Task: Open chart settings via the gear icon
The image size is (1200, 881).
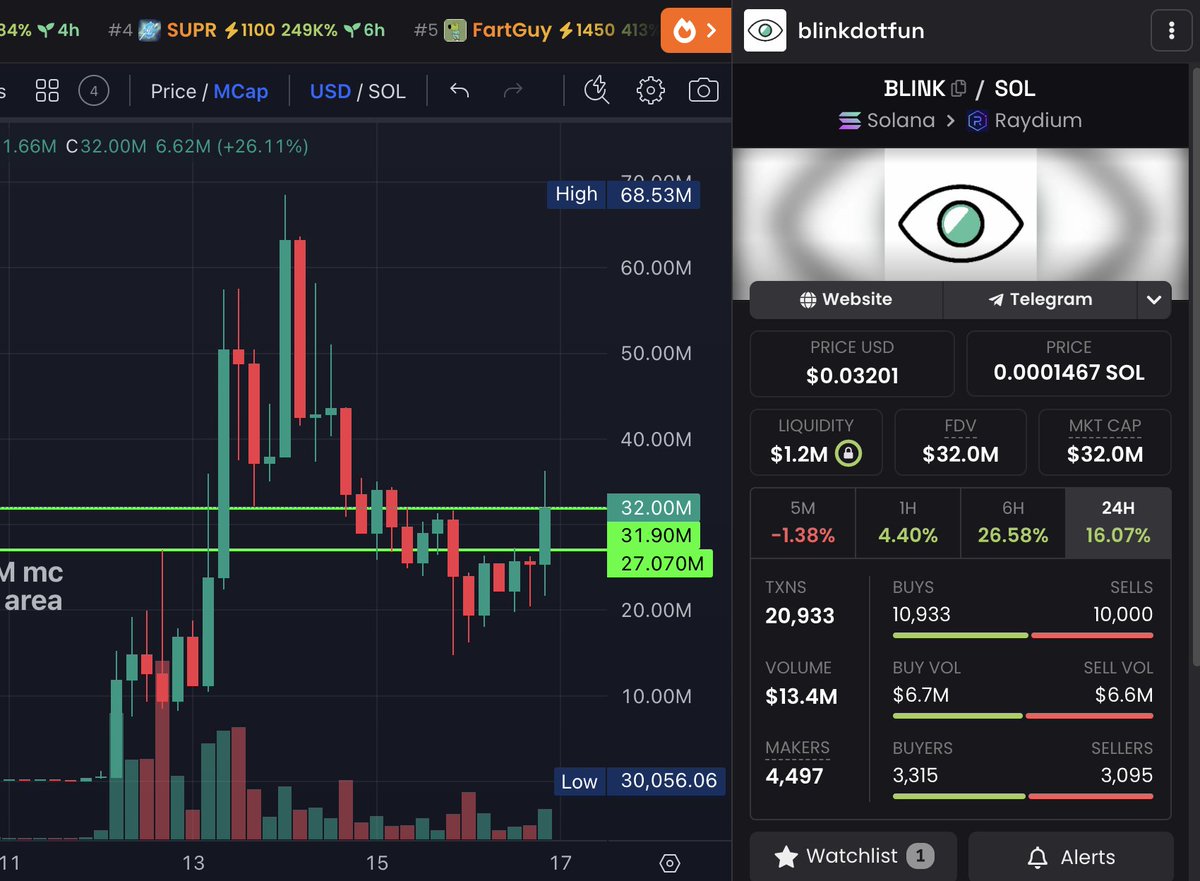Action: pyautogui.click(x=651, y=90)
